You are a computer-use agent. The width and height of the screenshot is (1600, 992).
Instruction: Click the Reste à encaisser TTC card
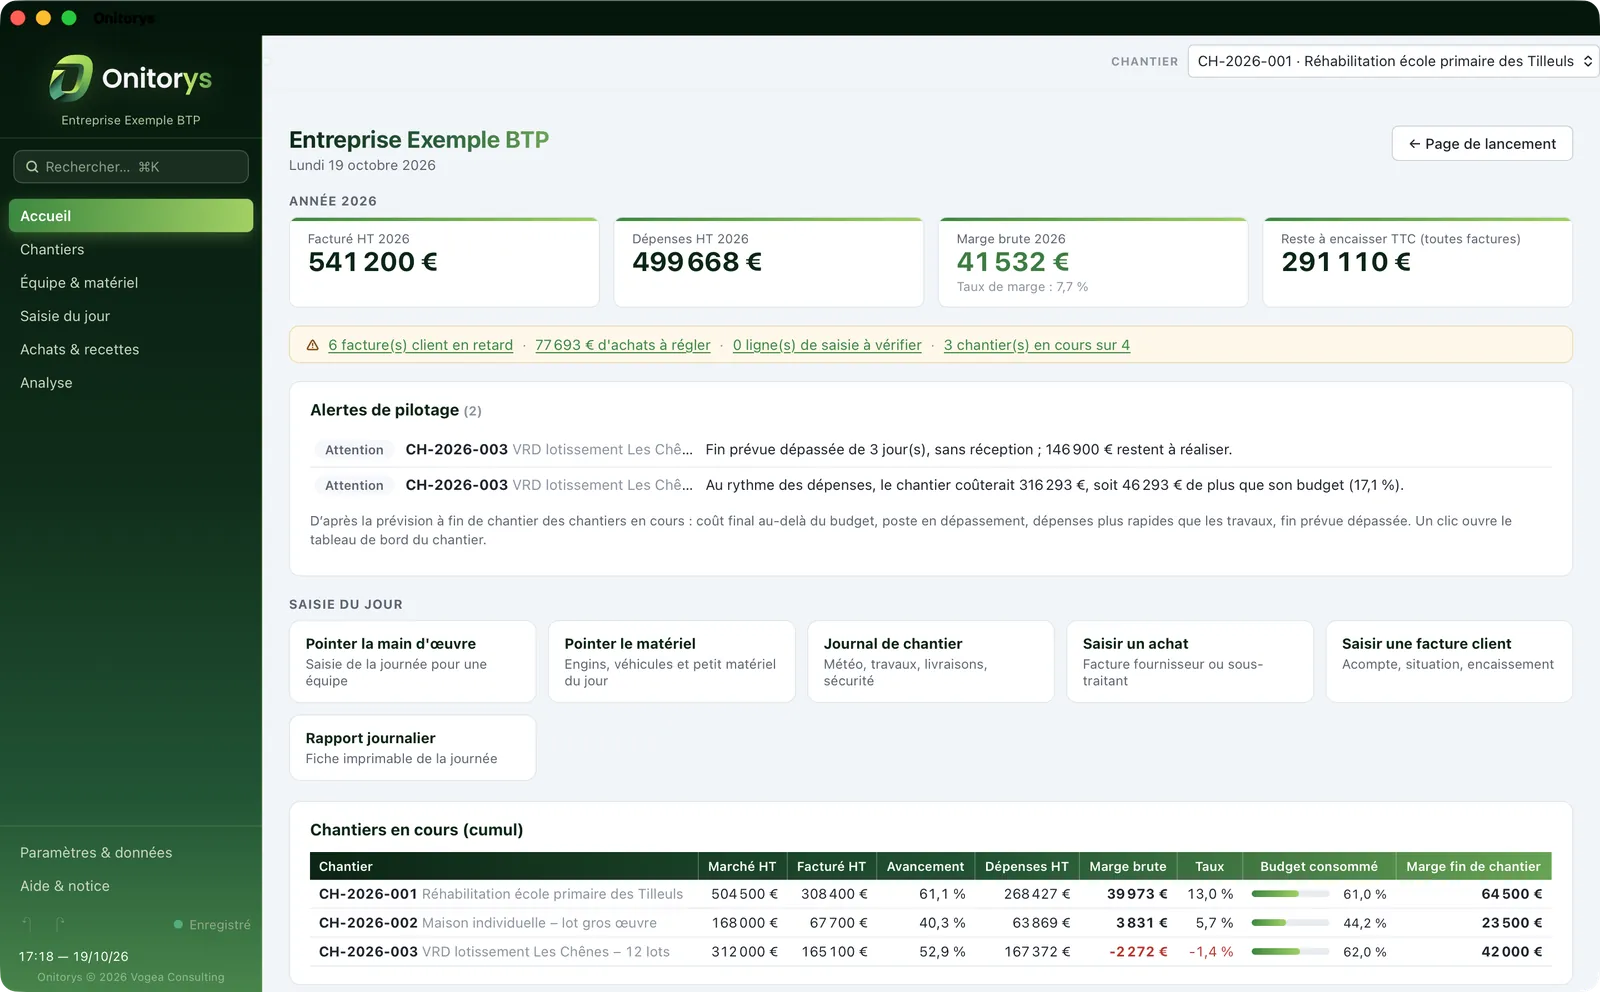pyautogui.click(x=1417, y=262)
